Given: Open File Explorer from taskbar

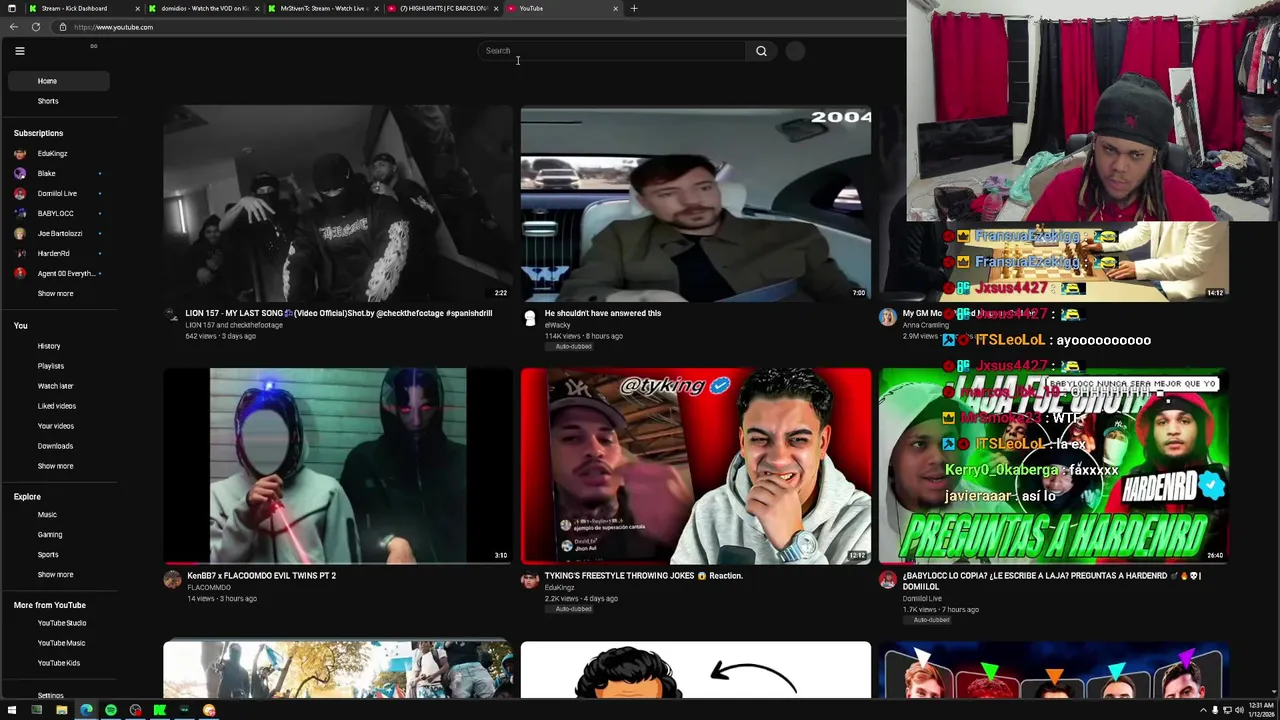Looking at the screenshot, I should [x=61, y=710].
